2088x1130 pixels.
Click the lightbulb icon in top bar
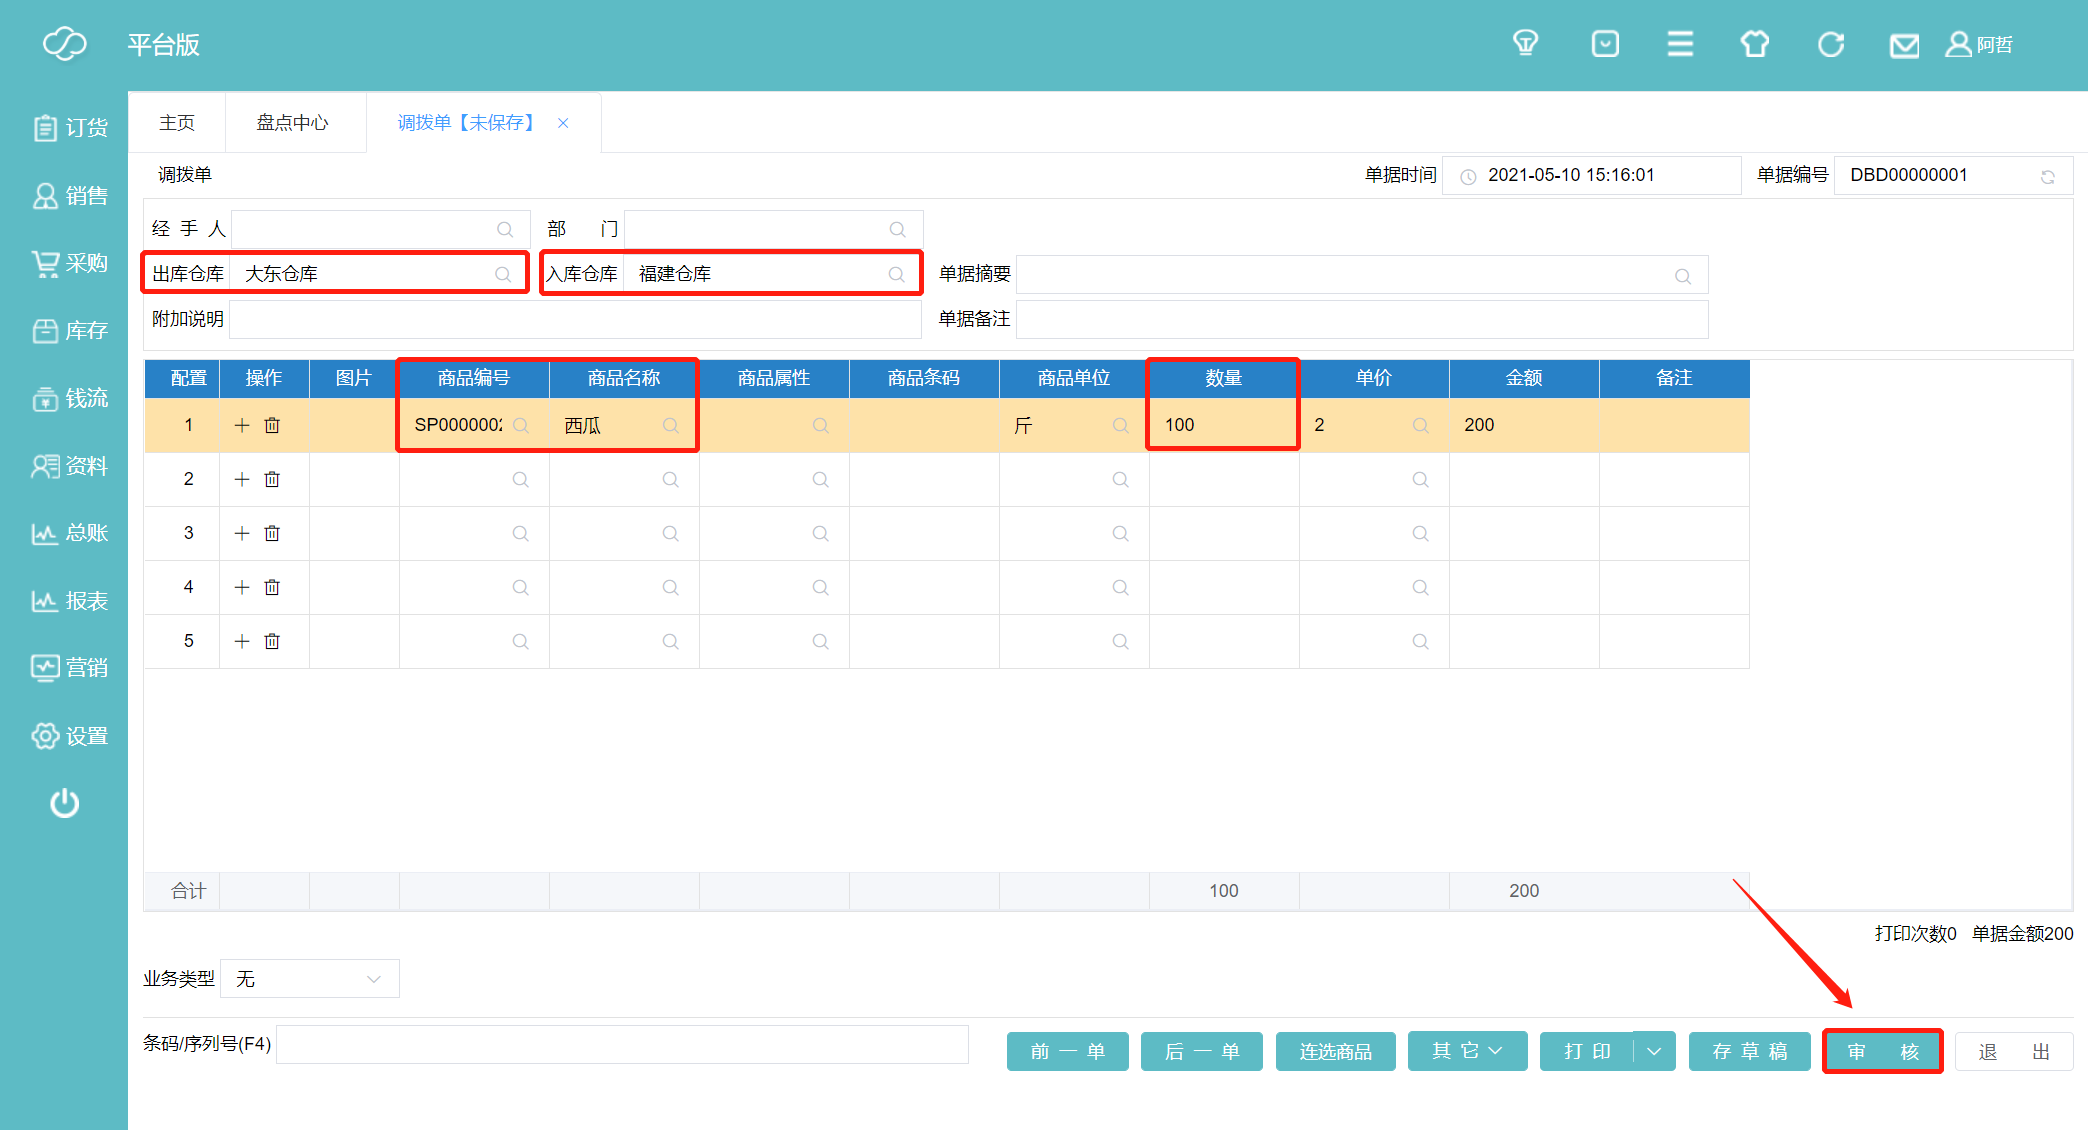tap(1525, 44)
